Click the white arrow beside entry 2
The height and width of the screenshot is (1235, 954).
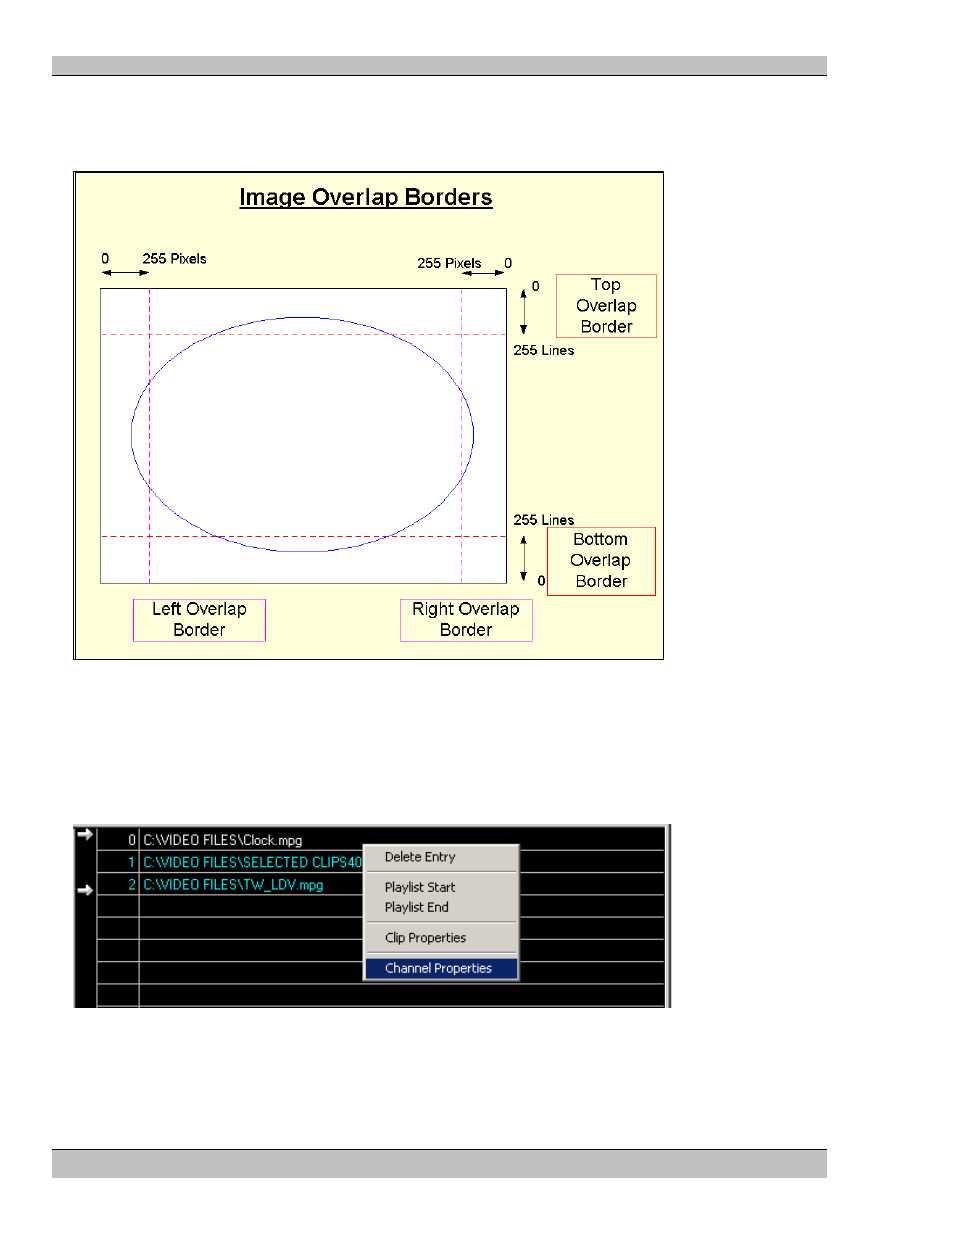coord(85,889)
